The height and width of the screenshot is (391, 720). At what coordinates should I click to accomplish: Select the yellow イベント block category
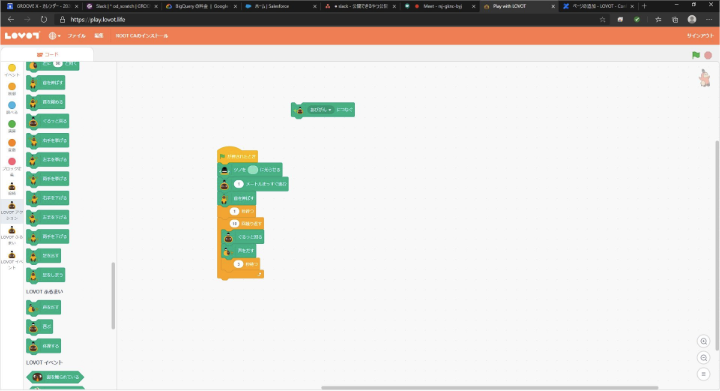12,70
